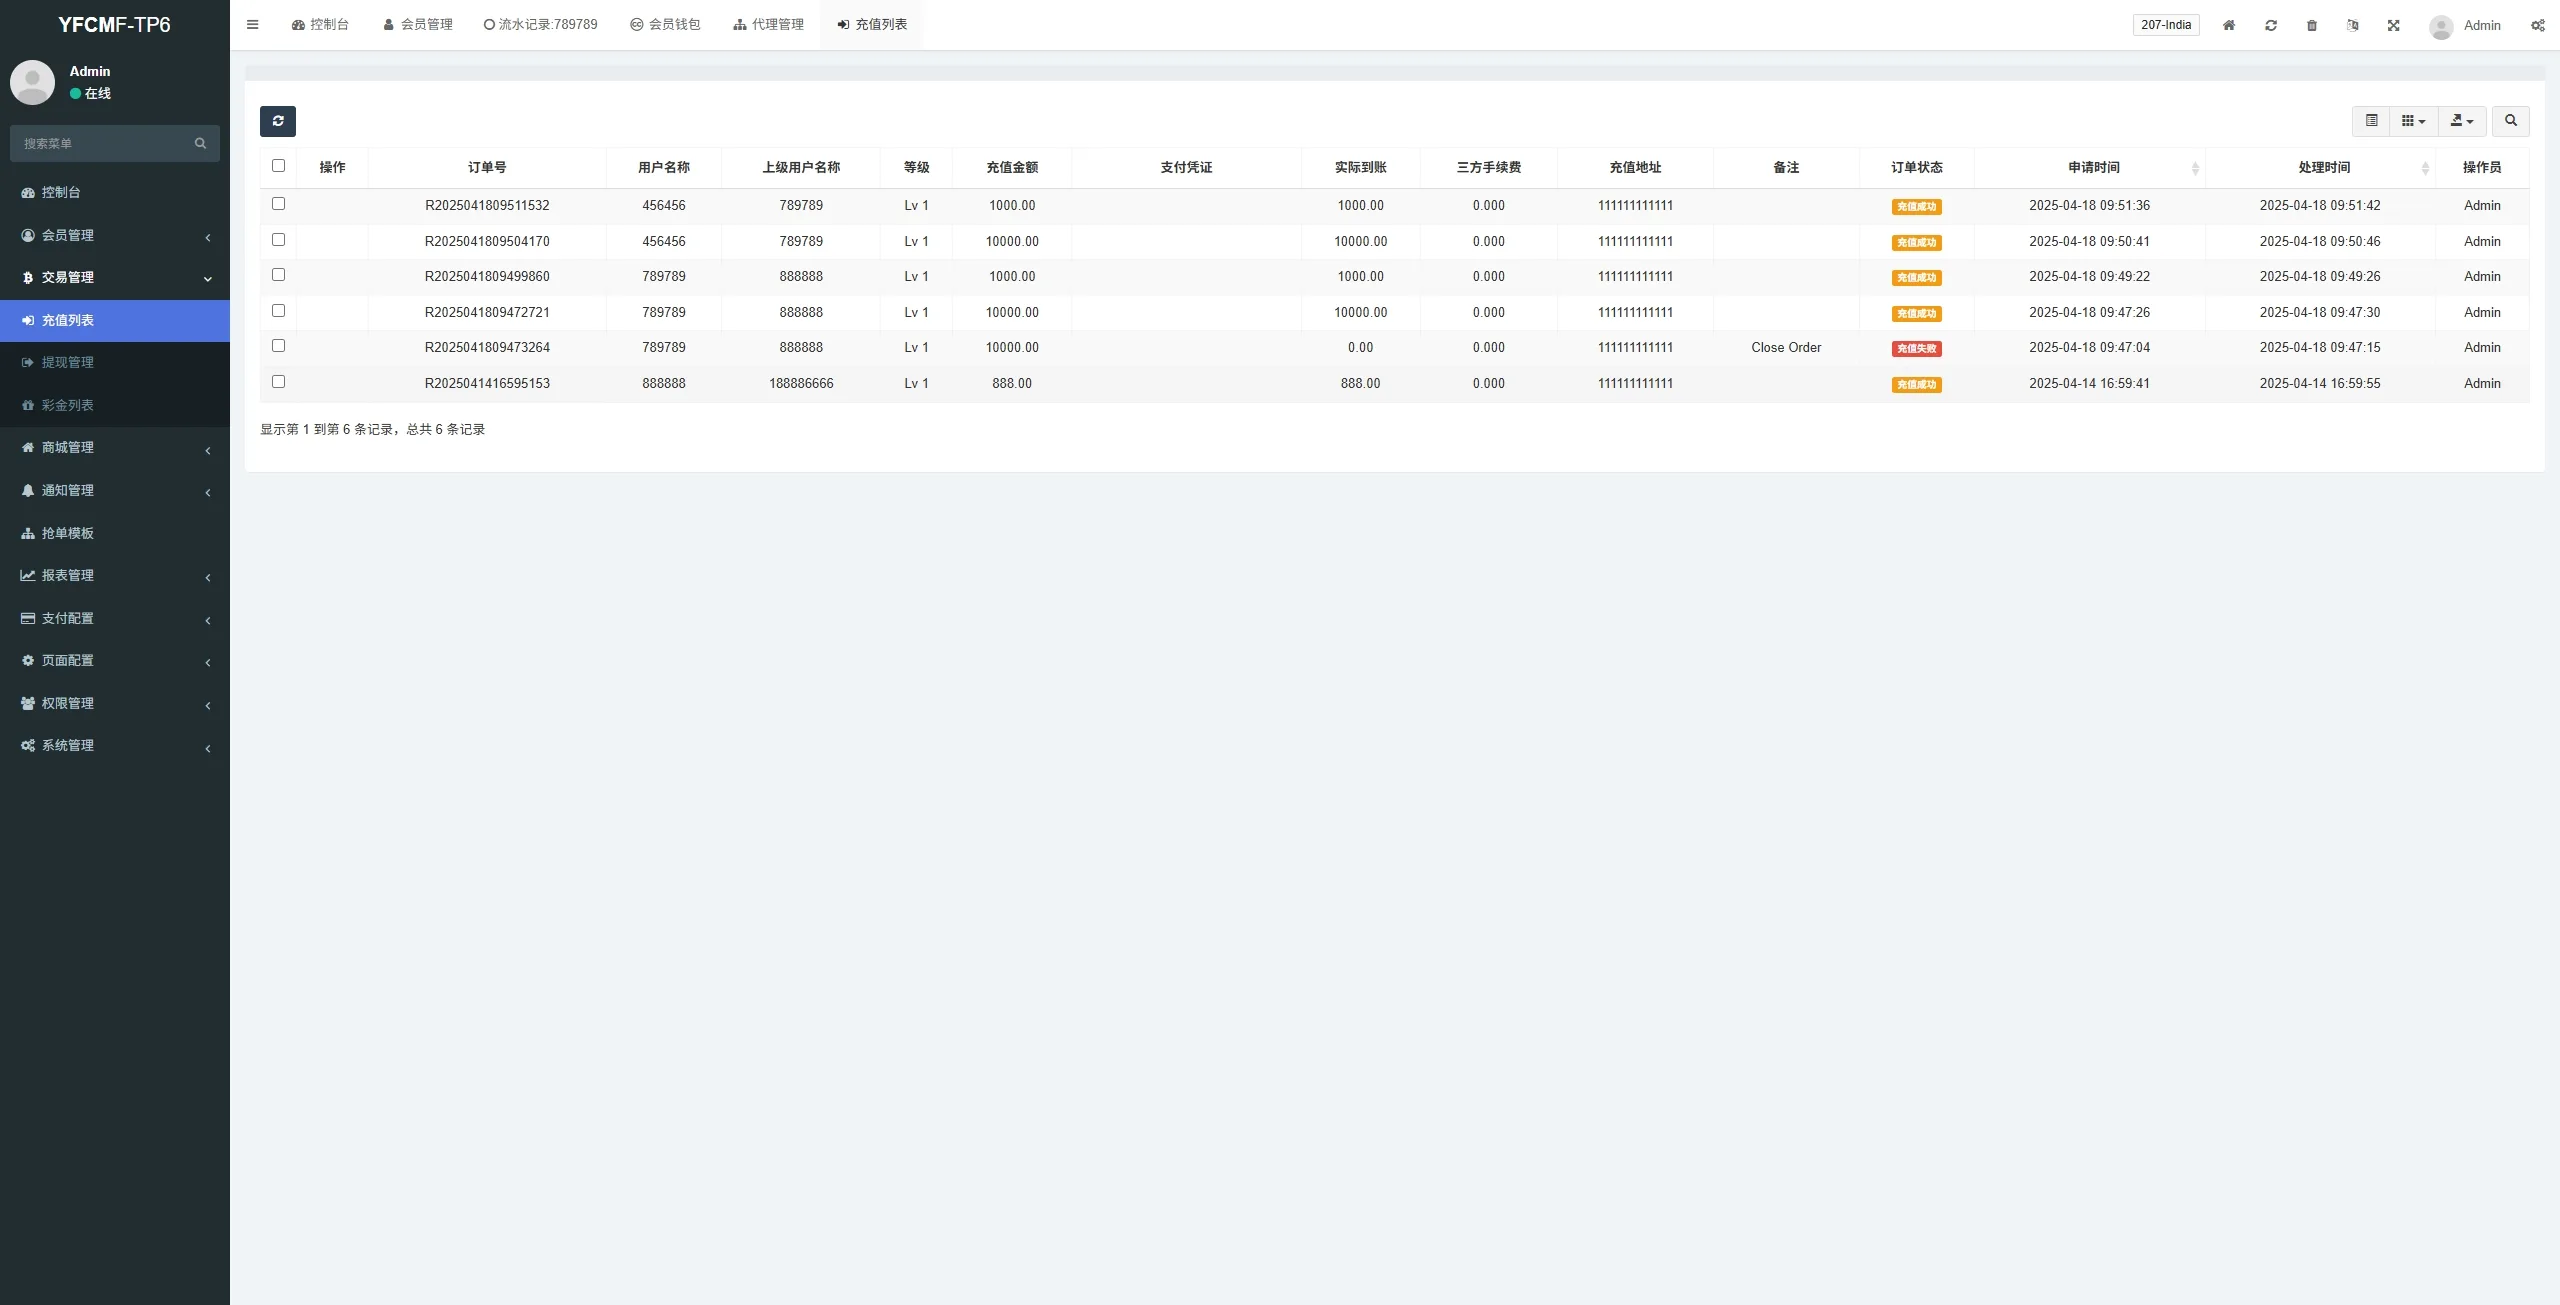This screenshot has width=2560, height=1305.
Task: Go to 提现管理 in the sidebar
Action: [67, 363]
